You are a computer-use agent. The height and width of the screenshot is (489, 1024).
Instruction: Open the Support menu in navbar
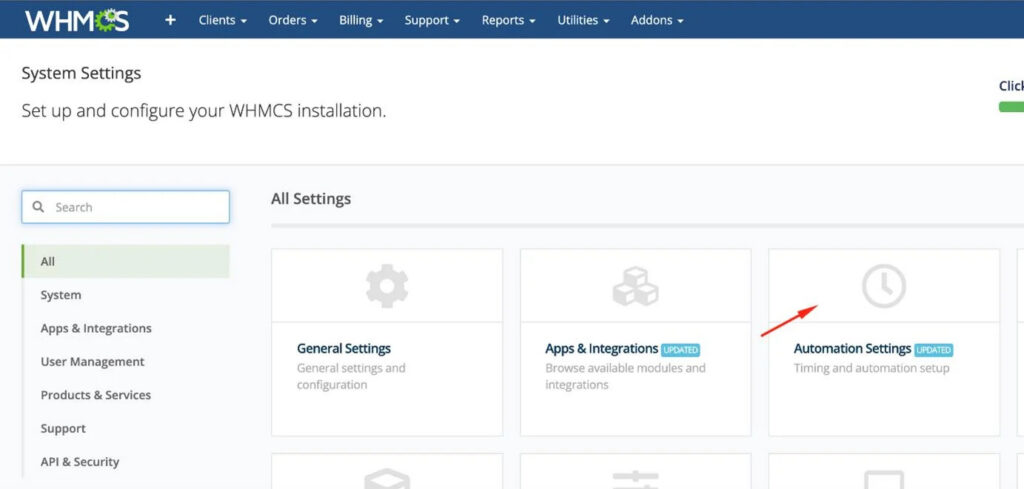pos(432,20)
